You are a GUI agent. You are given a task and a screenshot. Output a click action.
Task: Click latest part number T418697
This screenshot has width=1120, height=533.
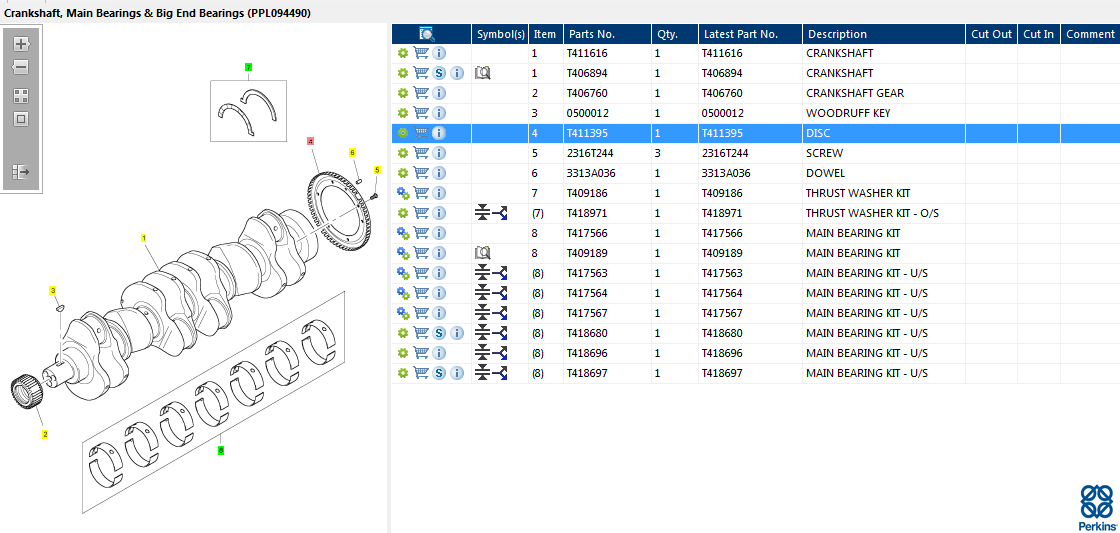[722, 373]
